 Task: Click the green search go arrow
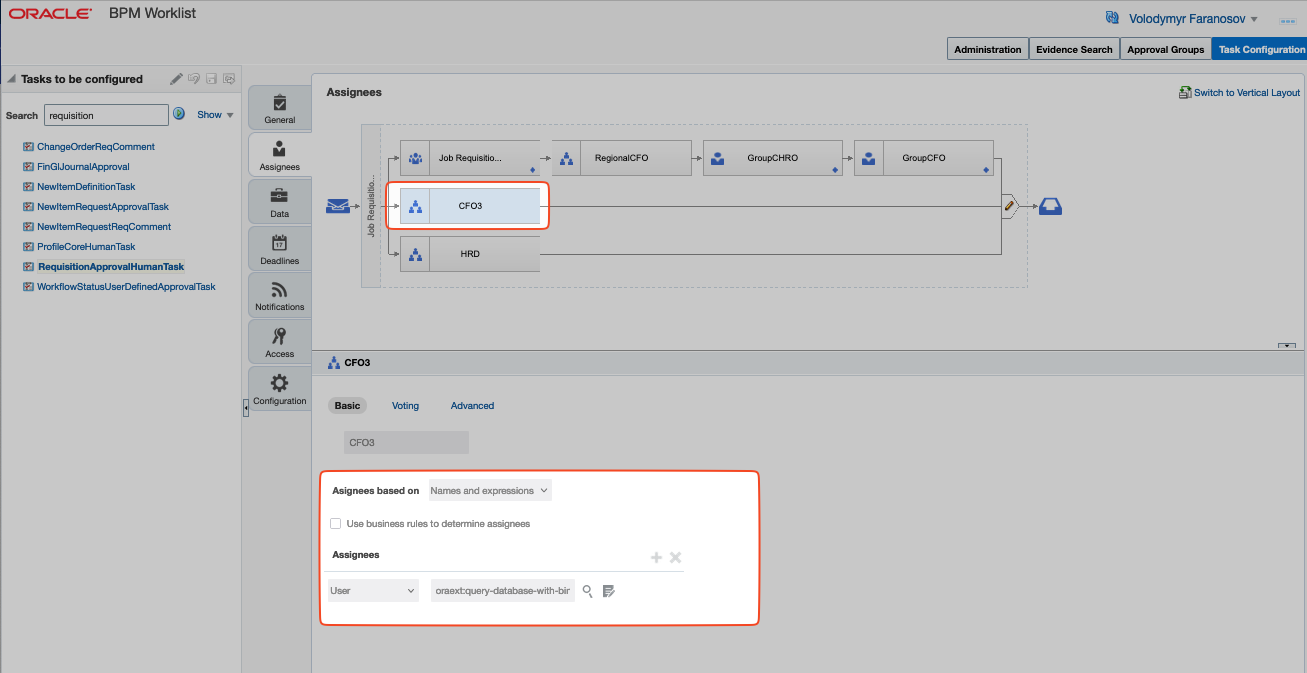(x=179, y=114)
